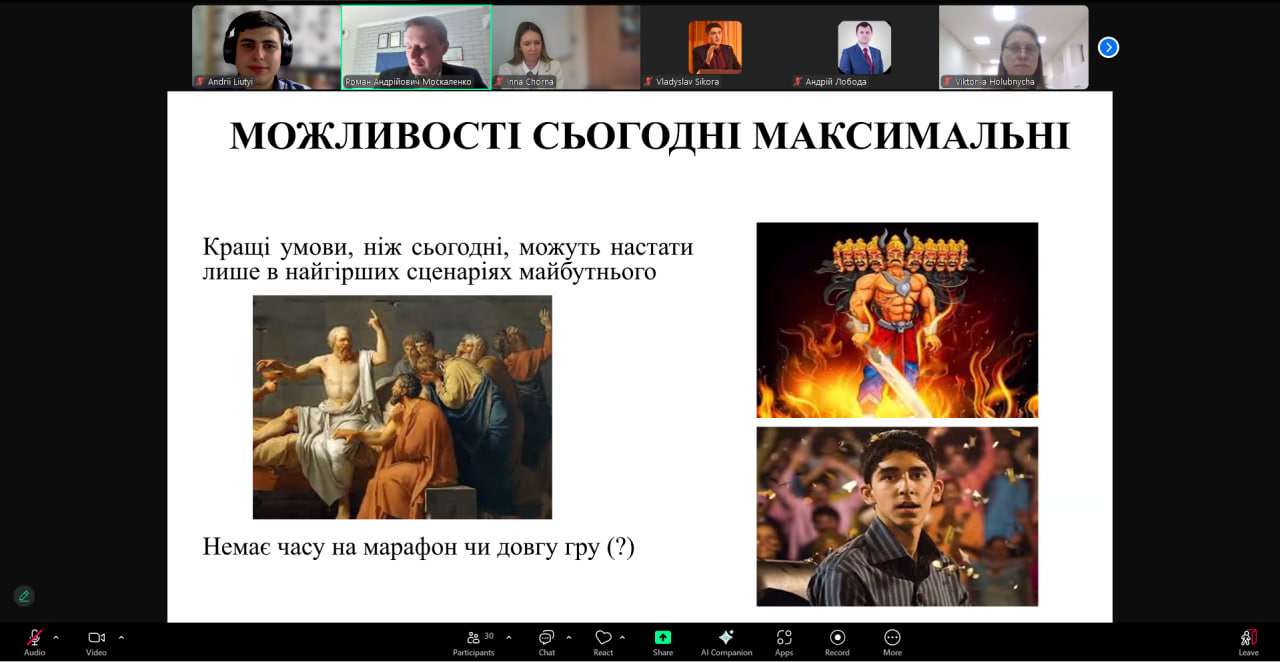Open the More options menu
This screenshot has height=662, width=1280.
(892, 641)
